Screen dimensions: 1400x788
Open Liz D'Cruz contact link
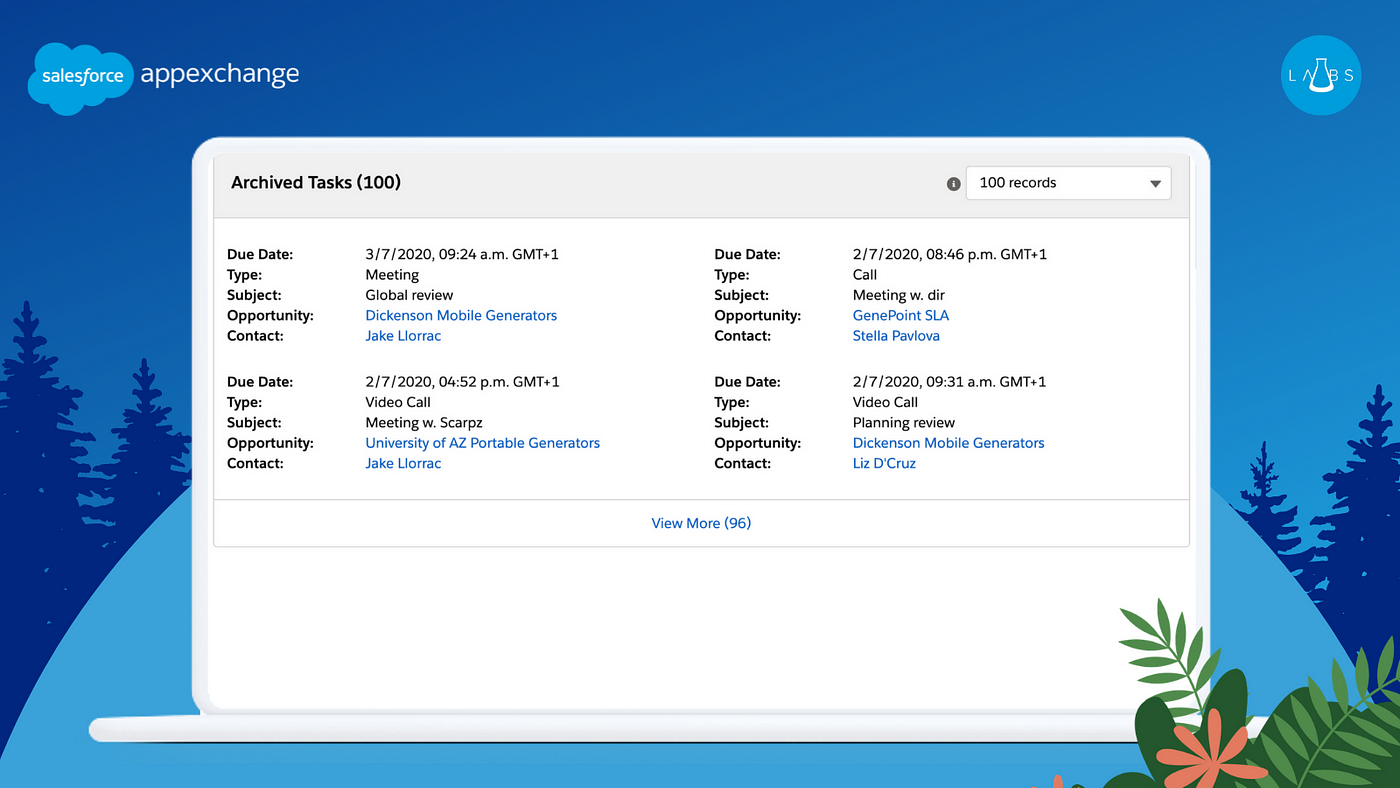(884, 464)
